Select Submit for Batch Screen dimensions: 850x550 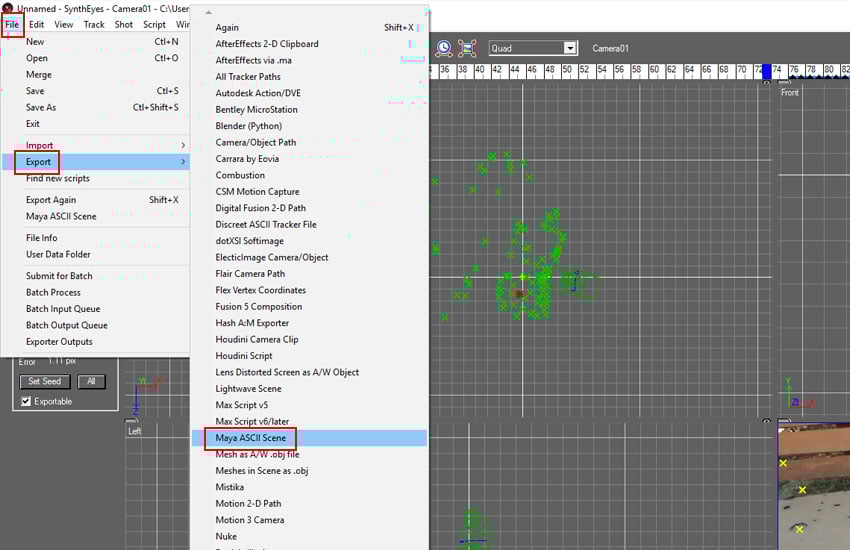(96, 276)
